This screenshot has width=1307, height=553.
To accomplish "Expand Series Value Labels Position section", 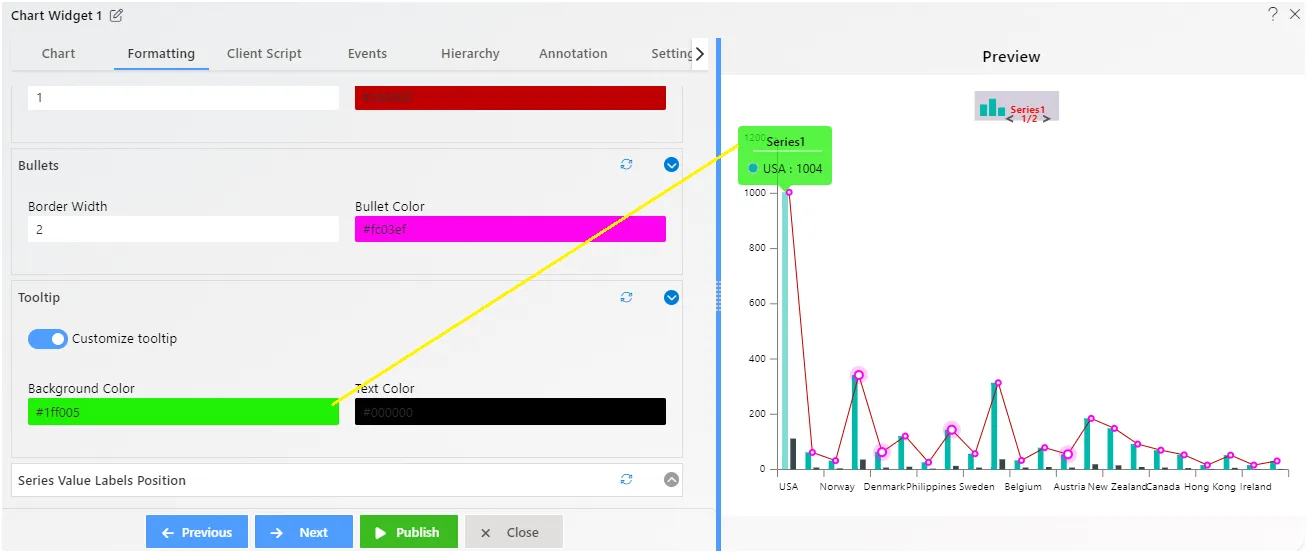I will tap(672, 480).
